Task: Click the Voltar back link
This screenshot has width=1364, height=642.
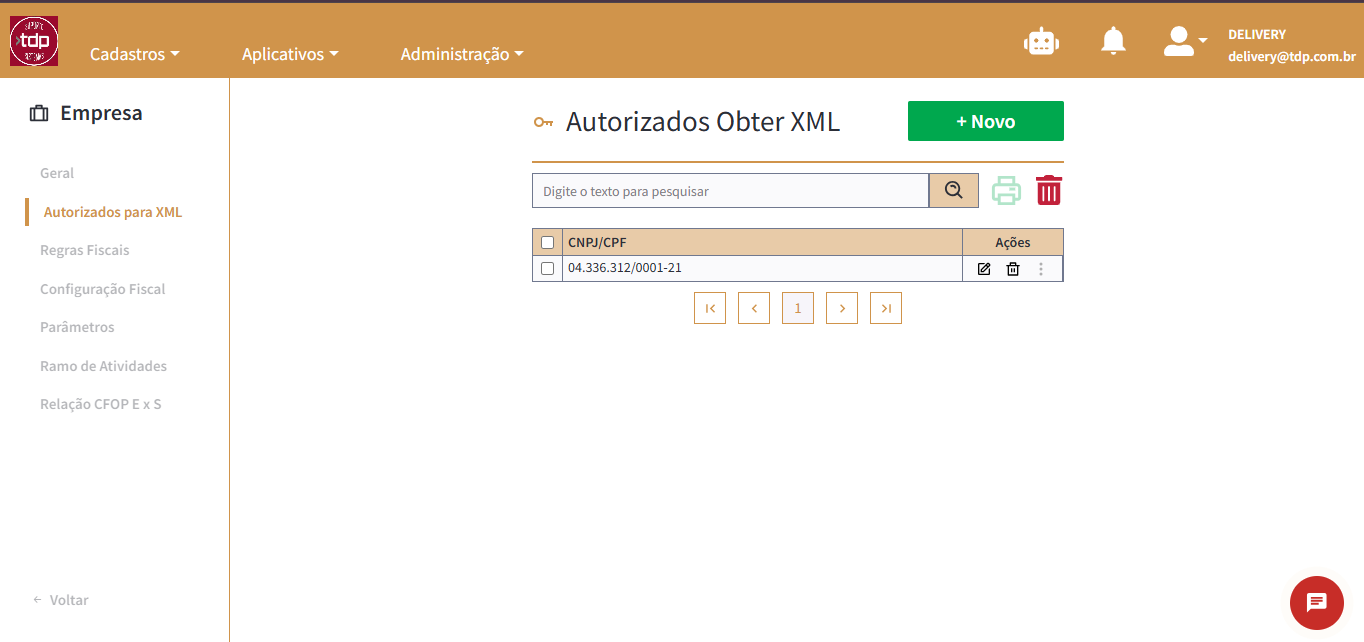Action: click(61, 600)
